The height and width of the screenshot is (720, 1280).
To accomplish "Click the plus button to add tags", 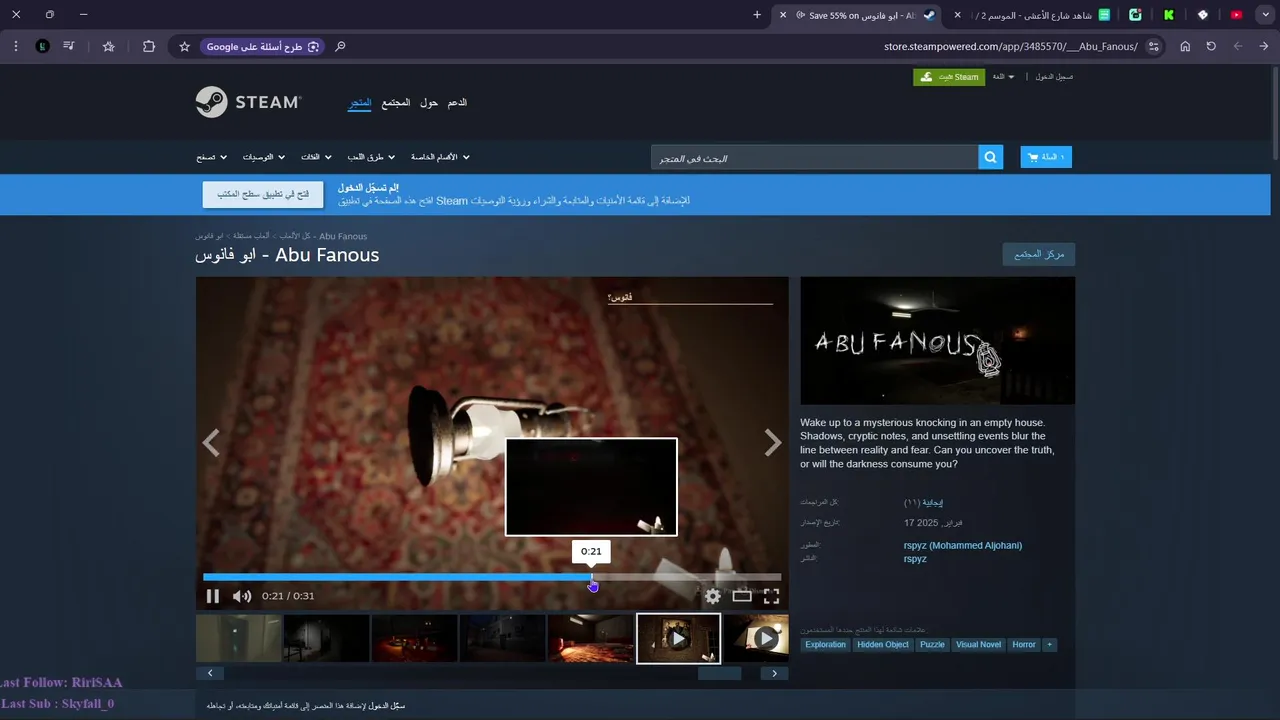I will (x=1049, y=645).
